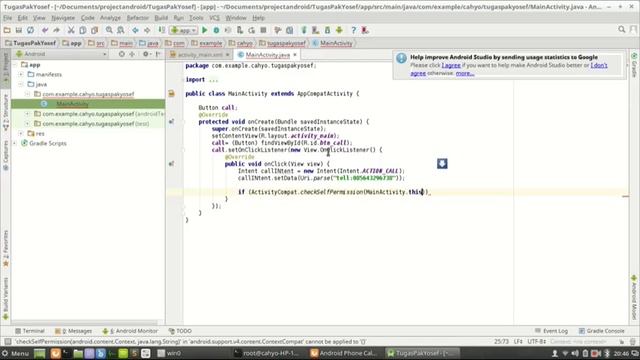Image resolution: width=640 pixels, height=360 pixels.
Task: Click the Find magnifier icon
Action: pos(109,30)
